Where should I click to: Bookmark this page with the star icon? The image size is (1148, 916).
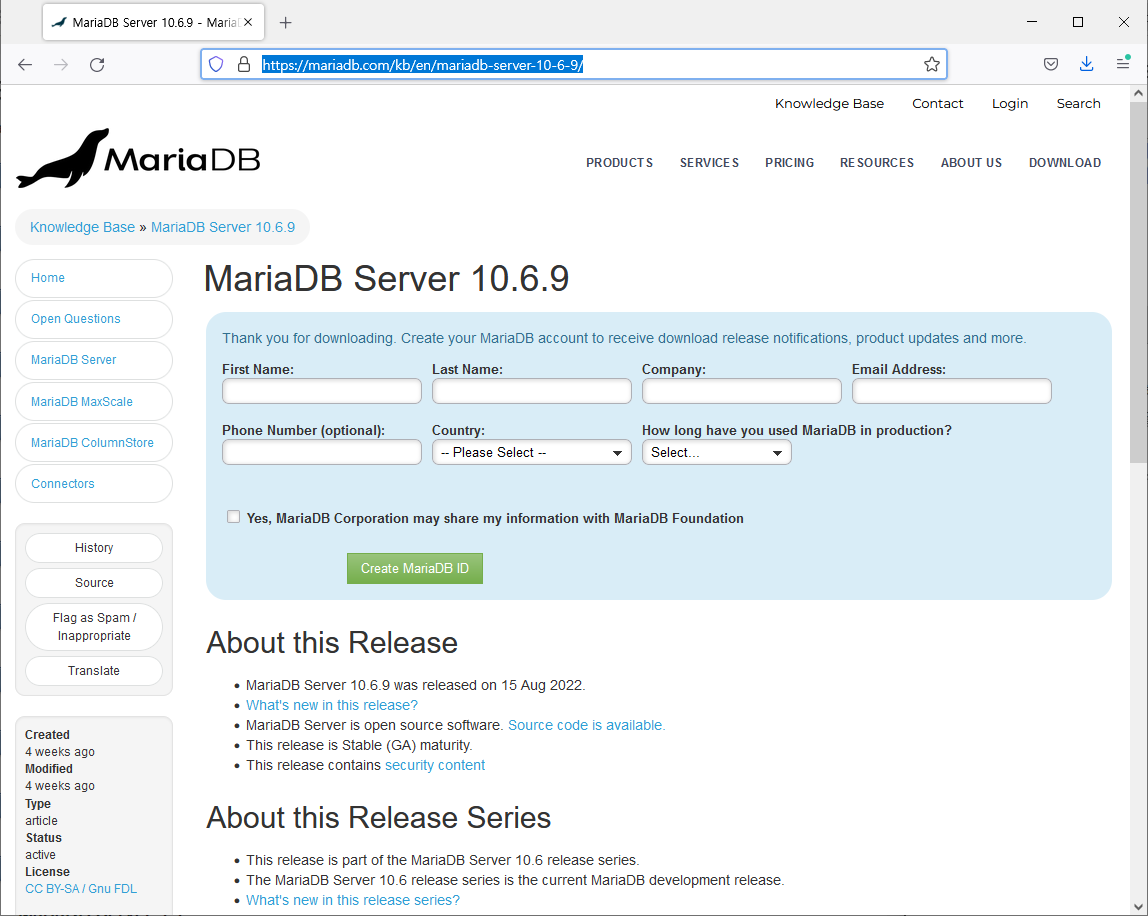(931, 64)
